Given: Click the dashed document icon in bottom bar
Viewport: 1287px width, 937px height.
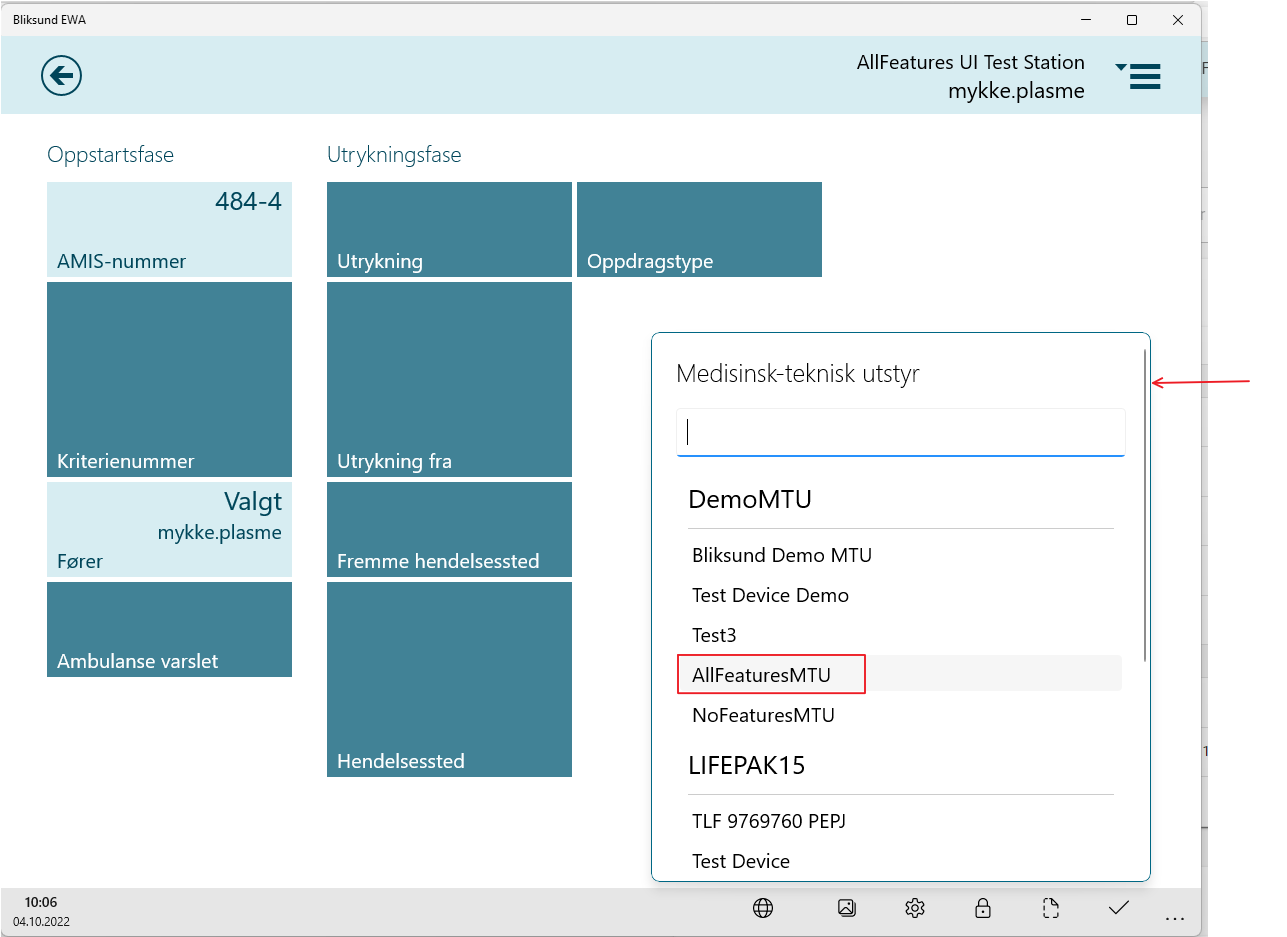Looking at the screenshot, I should coord(1050,908).
